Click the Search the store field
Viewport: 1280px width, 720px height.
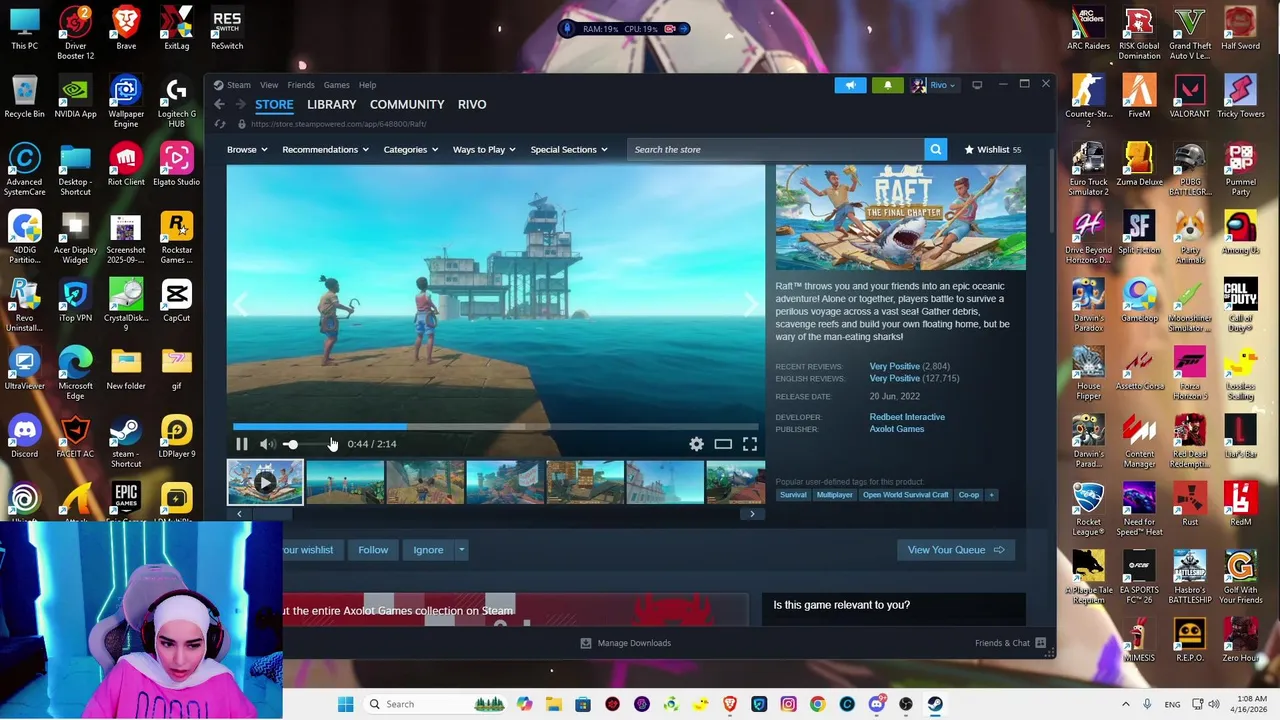coord(775,150)
